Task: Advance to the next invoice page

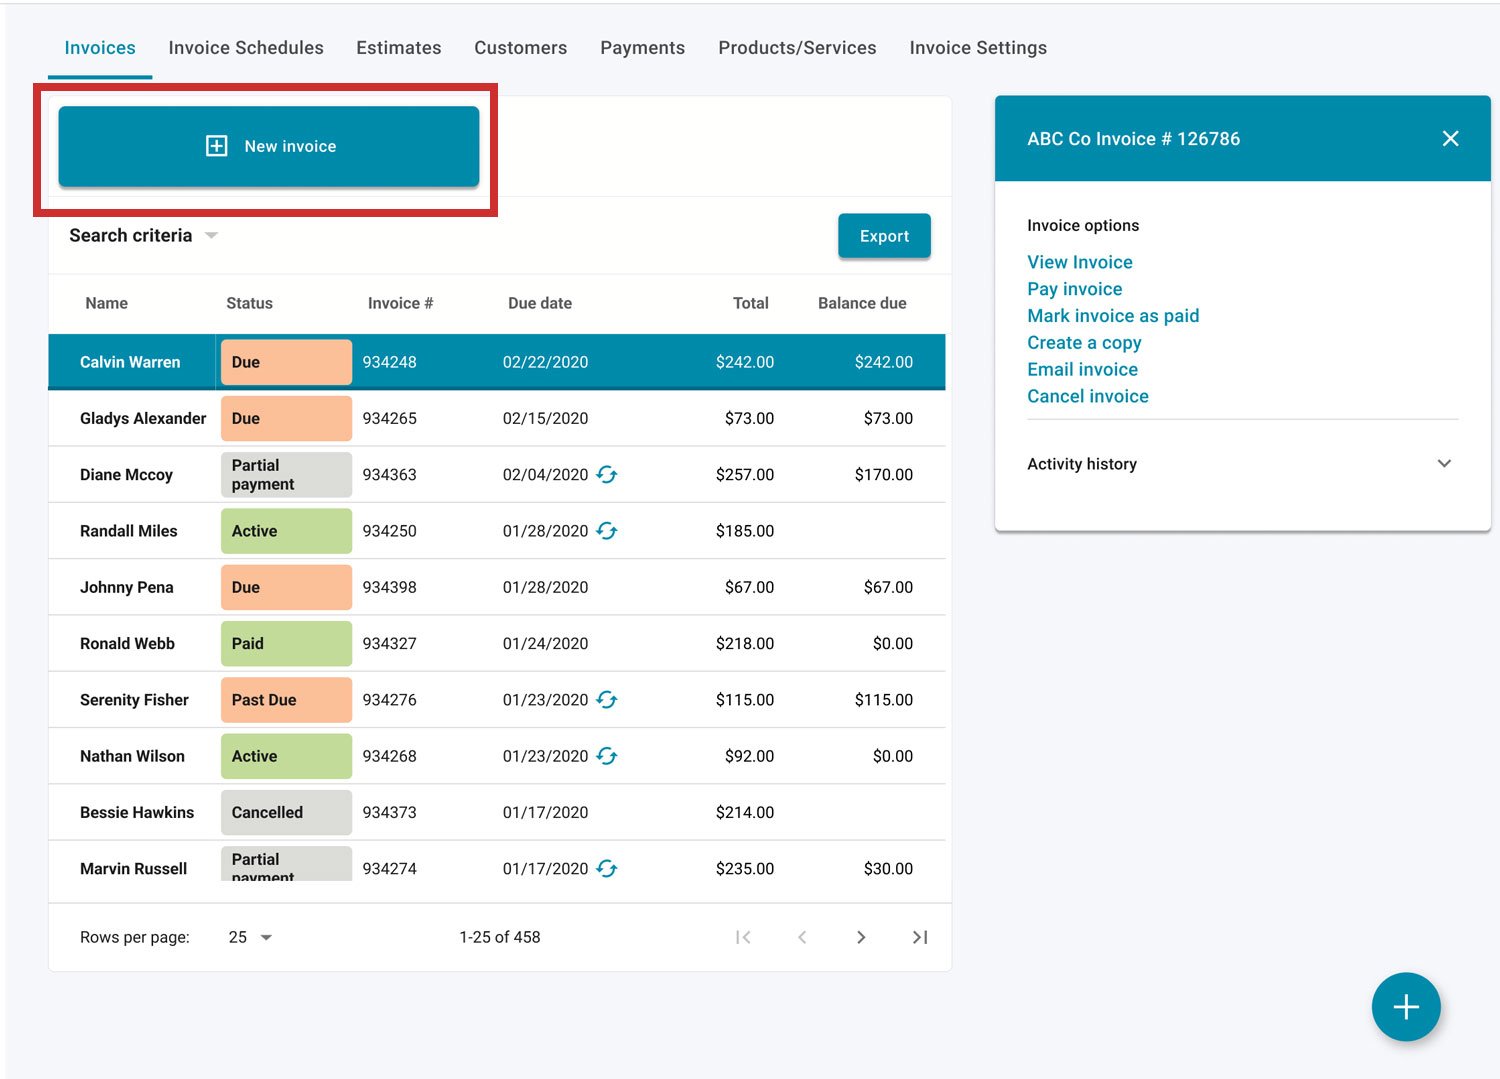Action: click(861, 937)
